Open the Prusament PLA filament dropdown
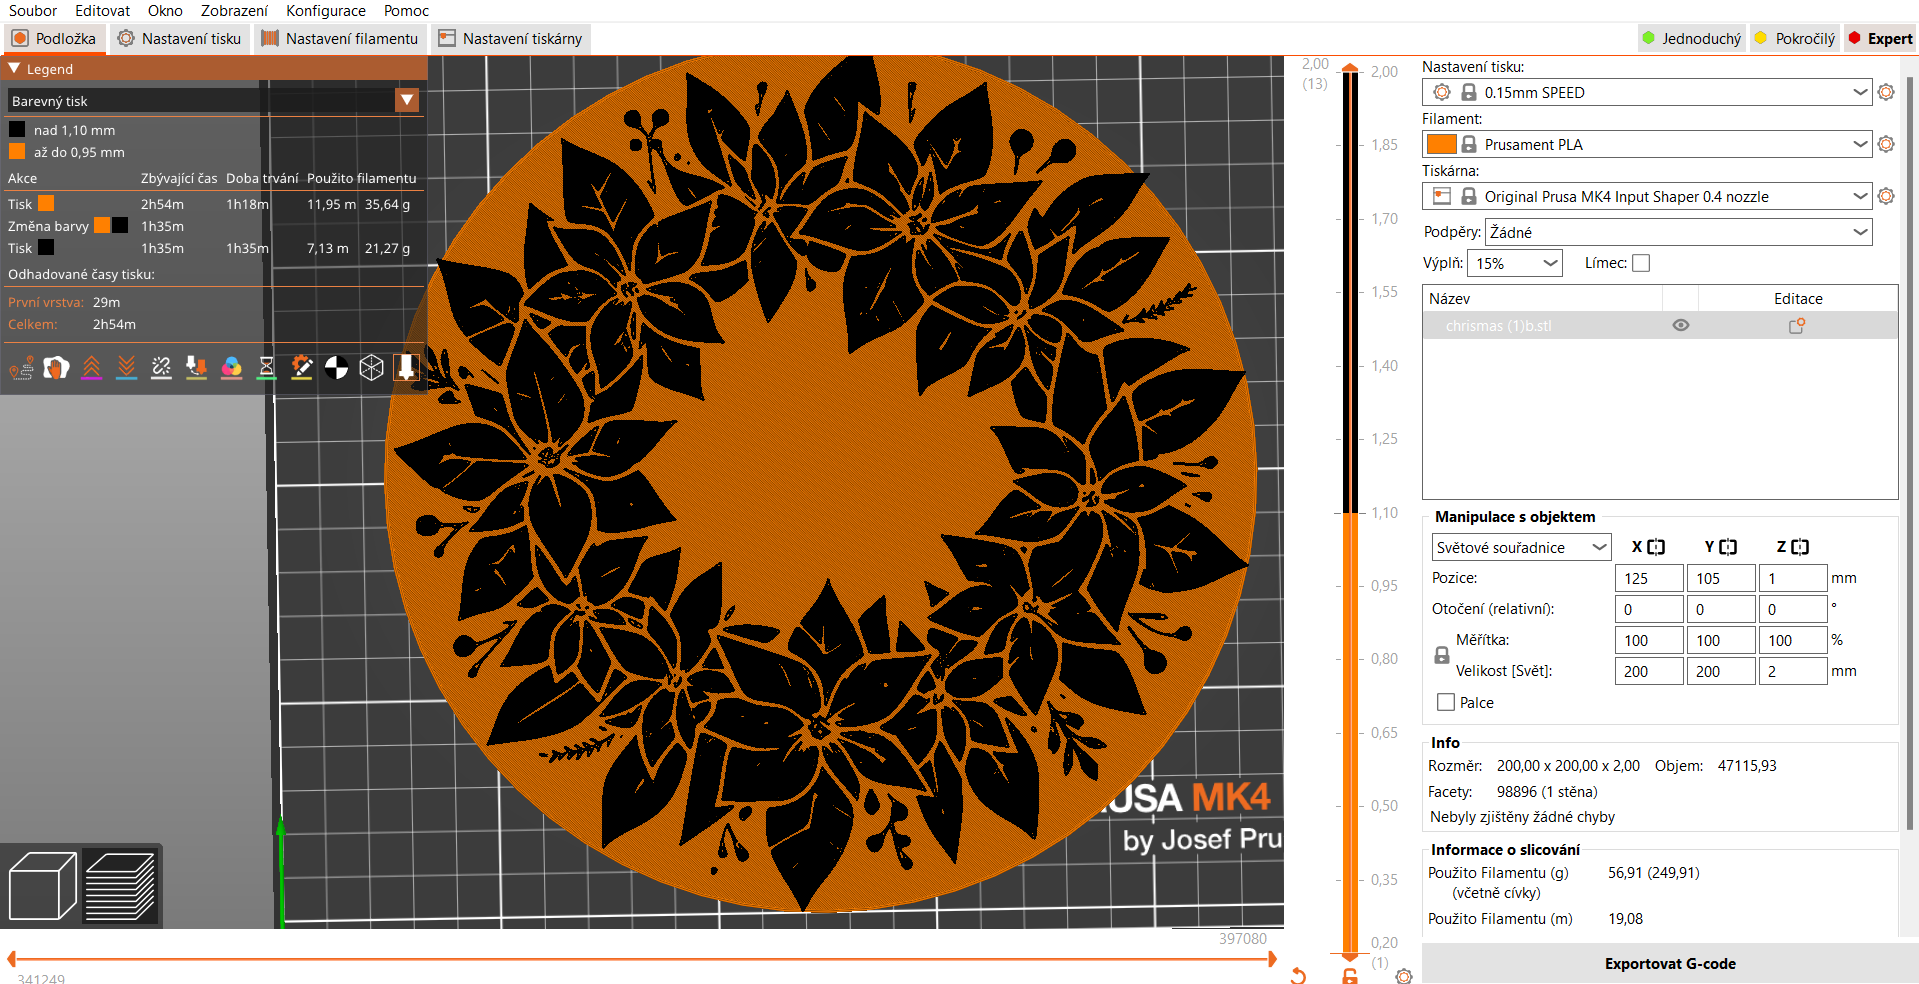Screen dimensions: 1919x984 [1646, 144]
